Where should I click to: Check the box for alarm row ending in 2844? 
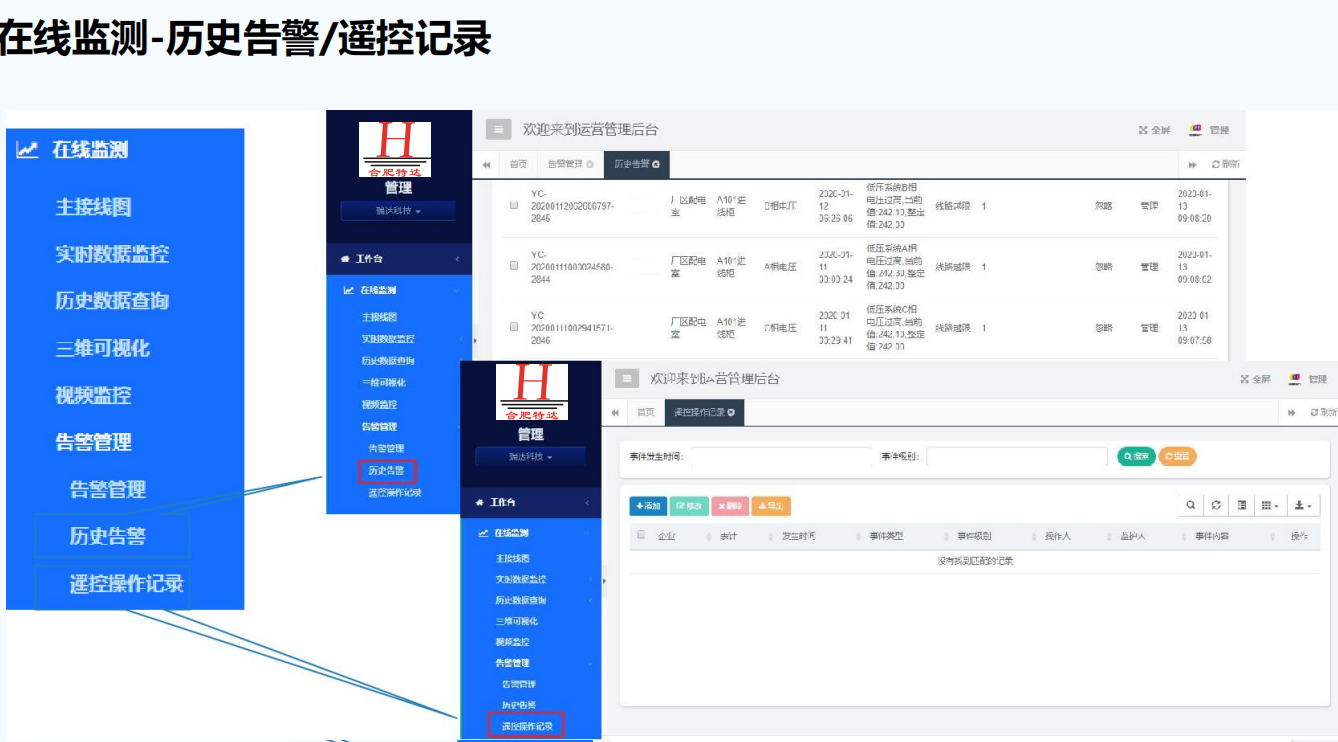514,266
